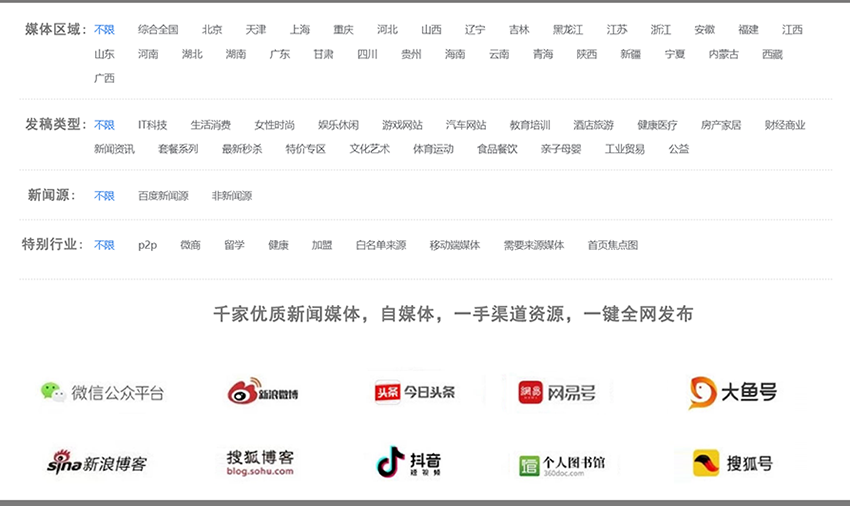Filter article type by IT科技
The width and height of the screenshot is (850, 506).
click(152, 125)
